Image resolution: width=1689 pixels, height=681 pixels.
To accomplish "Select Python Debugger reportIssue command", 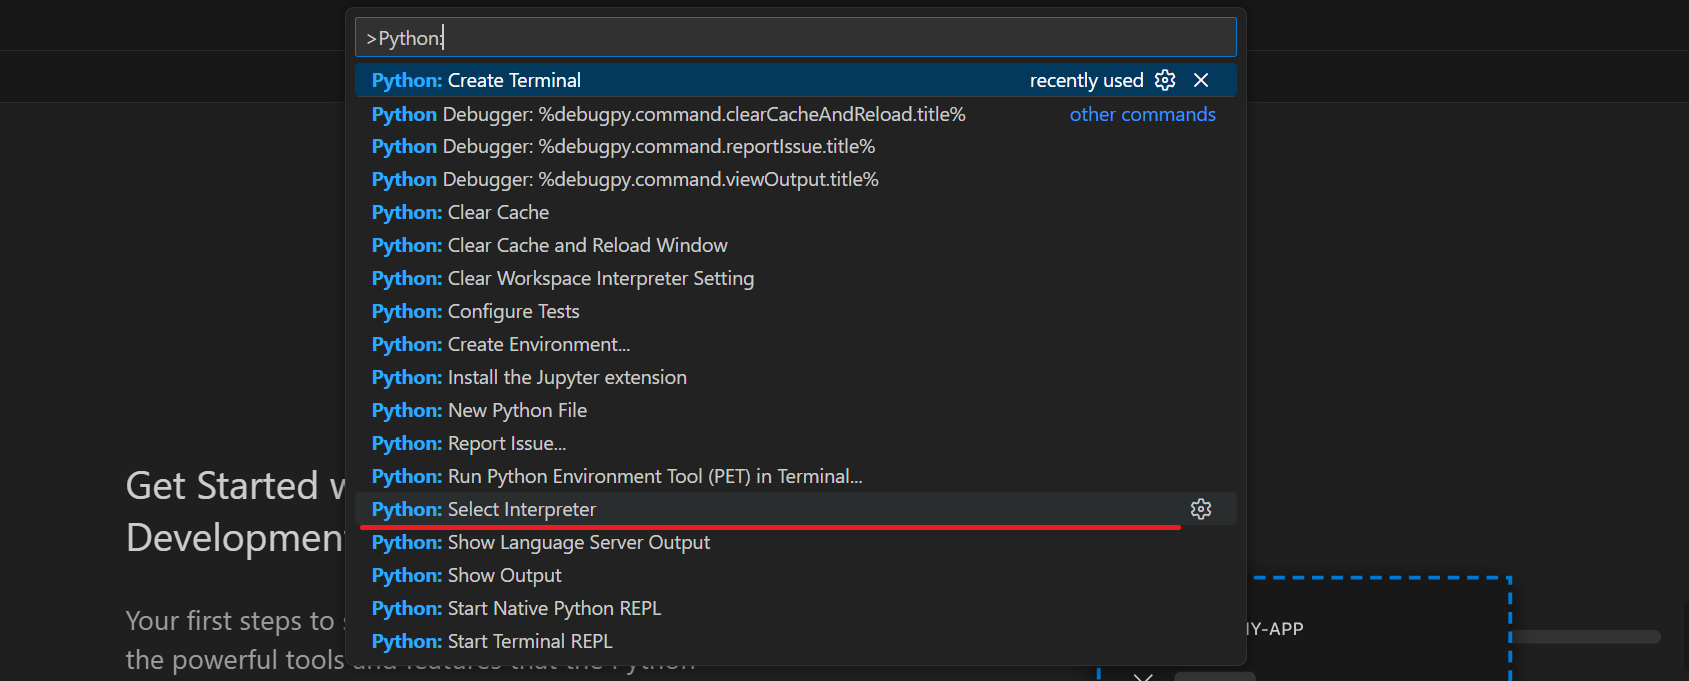I will pyautogui.click(x=796, y=146).
